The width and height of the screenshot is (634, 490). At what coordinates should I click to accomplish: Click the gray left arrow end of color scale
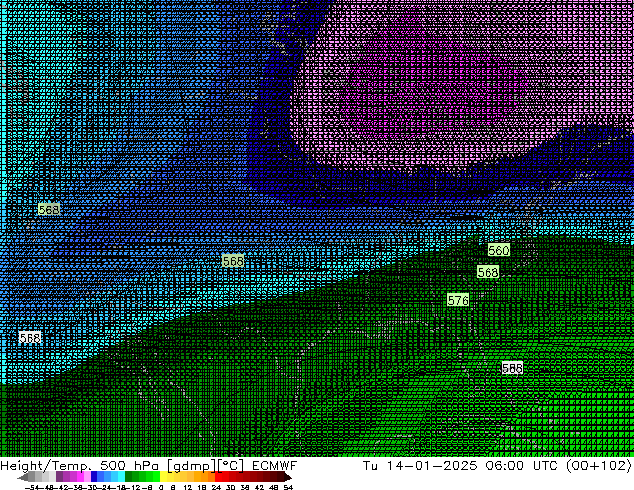[22, 477]
